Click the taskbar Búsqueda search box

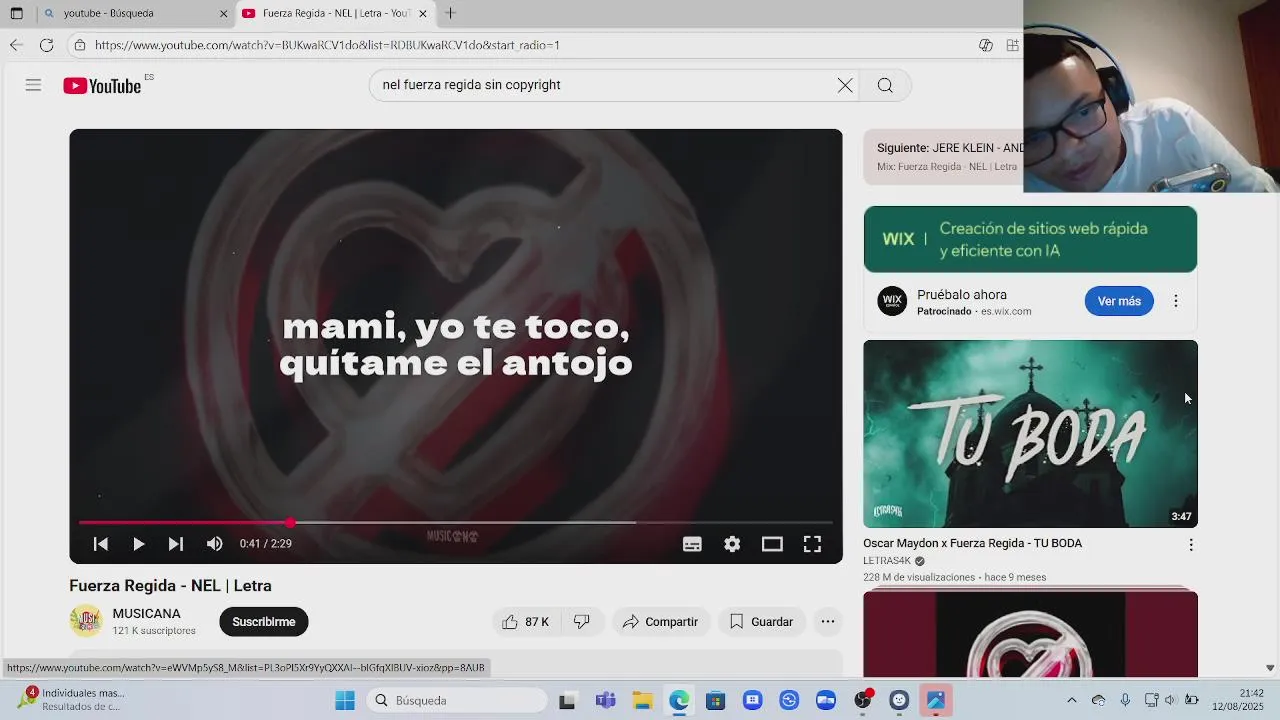[457, 700]
